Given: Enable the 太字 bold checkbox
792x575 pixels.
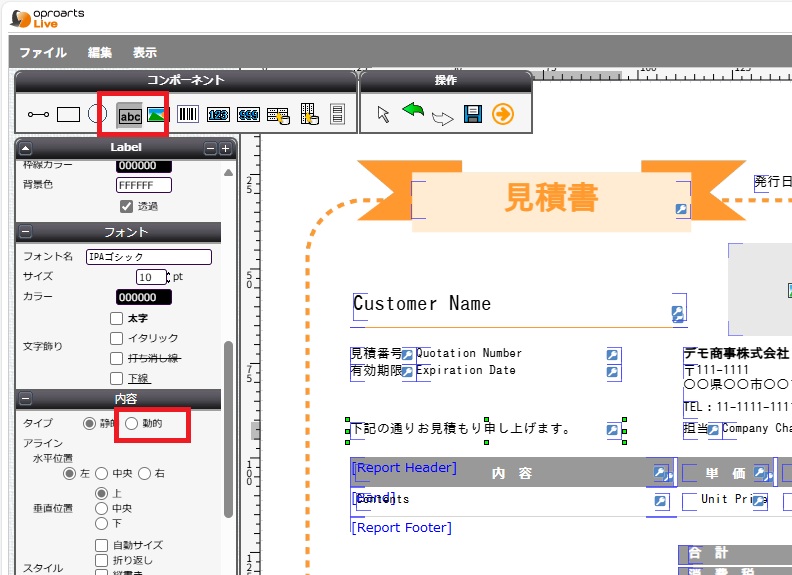Looking at the screenshot, I should pyautogui.click(x=117, y=318).
